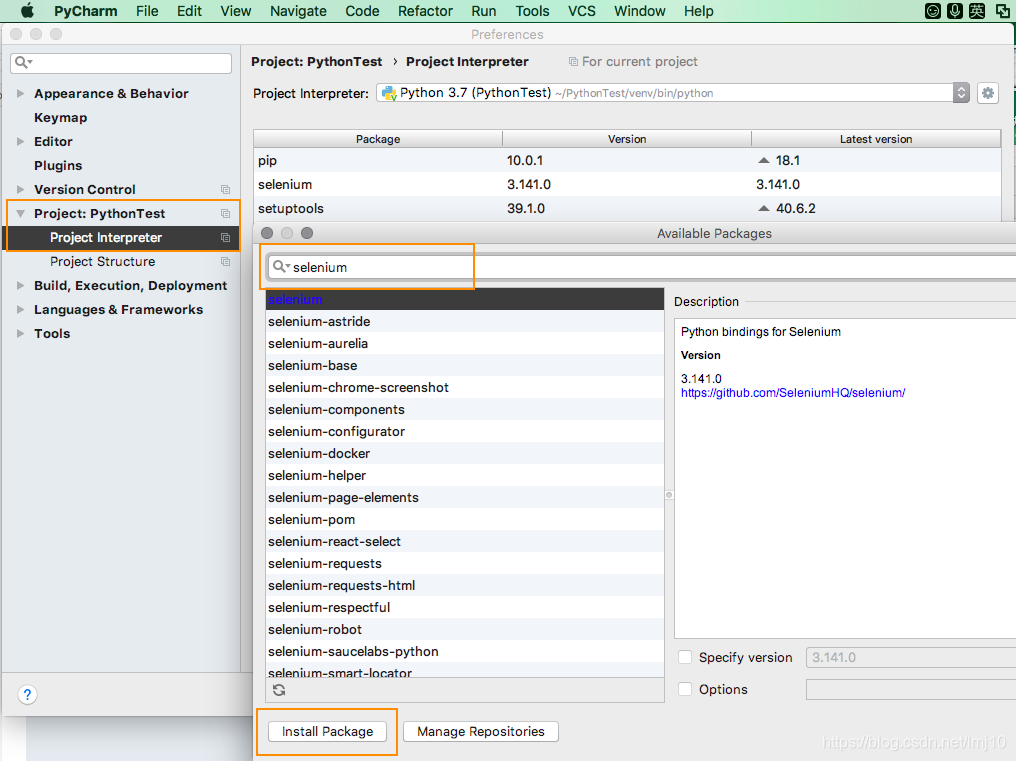Open the Run menu

[x=483, y=11]
